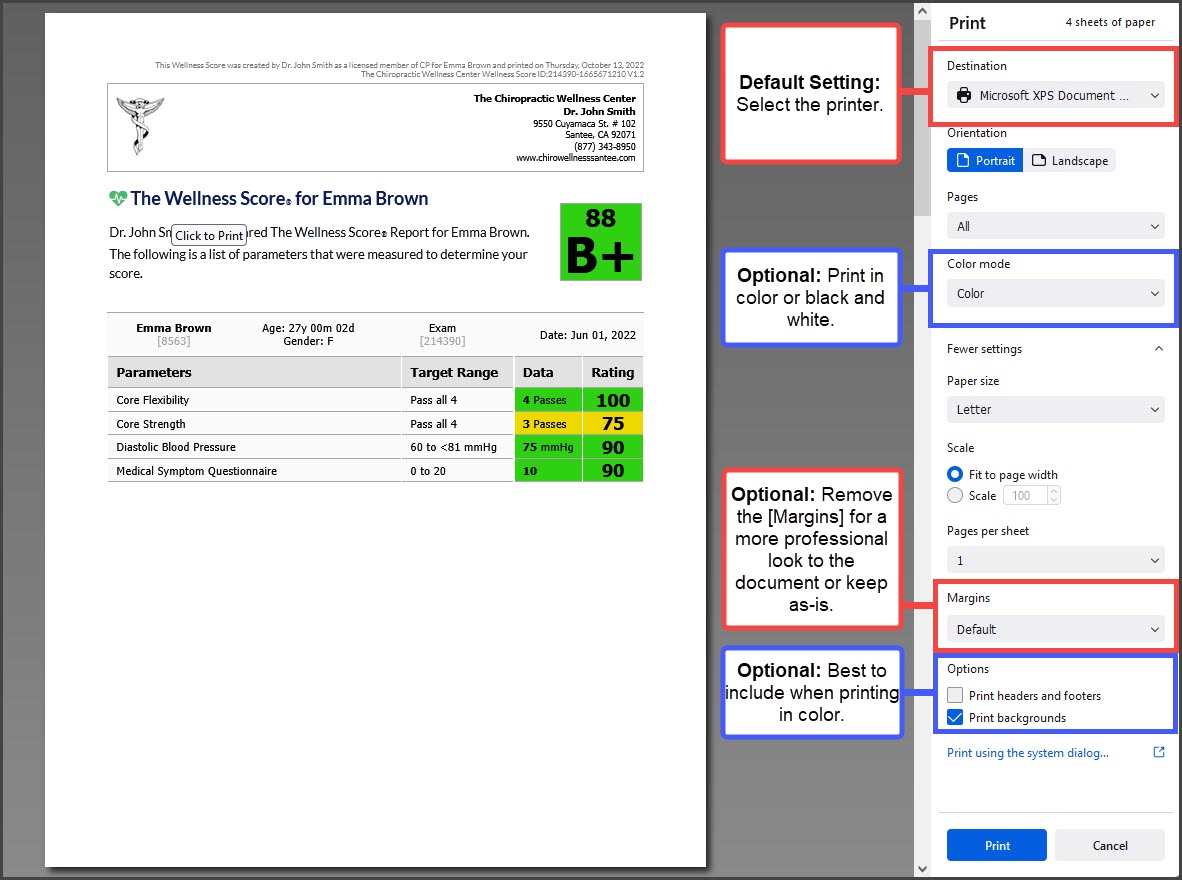Screen dimensions: 1182x880
Task: Click the chiropractic caduceus logo in preview
Action: point(140,125)
